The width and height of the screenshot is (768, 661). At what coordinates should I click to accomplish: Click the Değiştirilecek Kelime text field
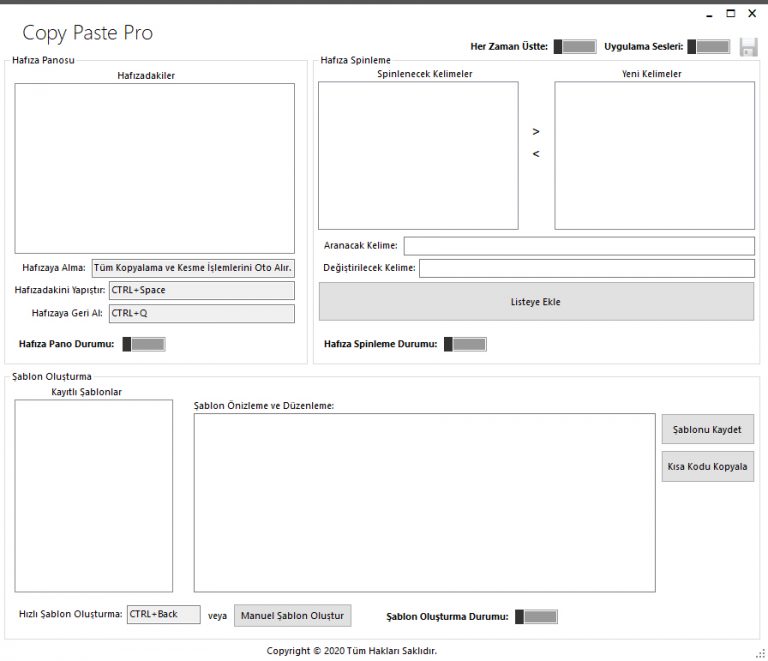[x=586, y=269]
